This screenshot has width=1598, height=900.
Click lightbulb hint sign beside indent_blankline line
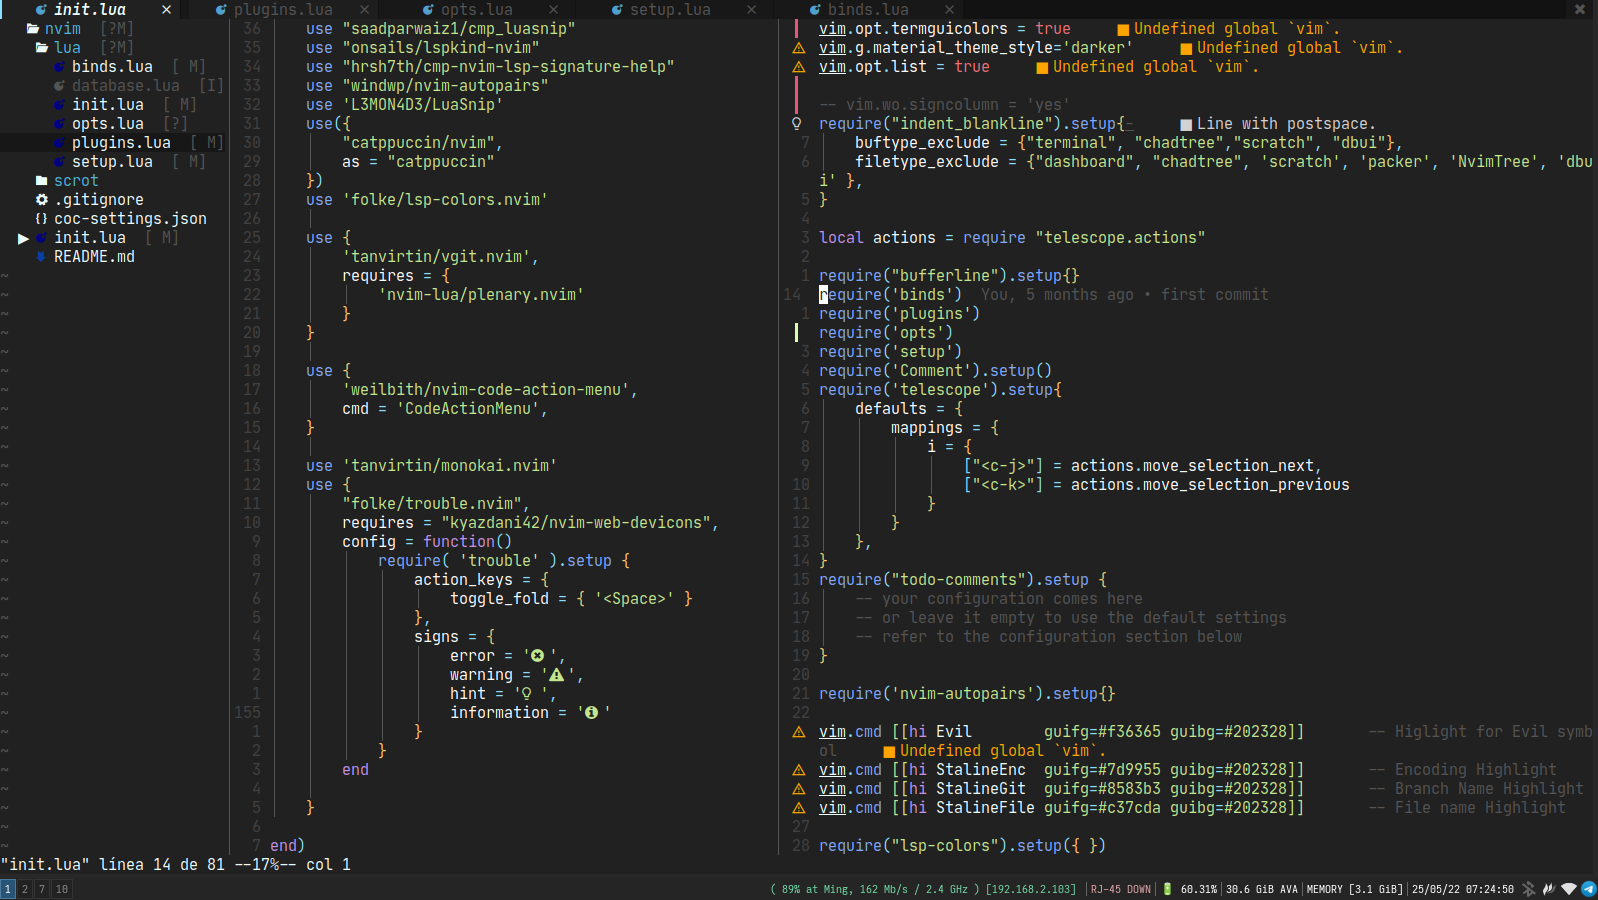pyautogui.click(x=797, y=124)
